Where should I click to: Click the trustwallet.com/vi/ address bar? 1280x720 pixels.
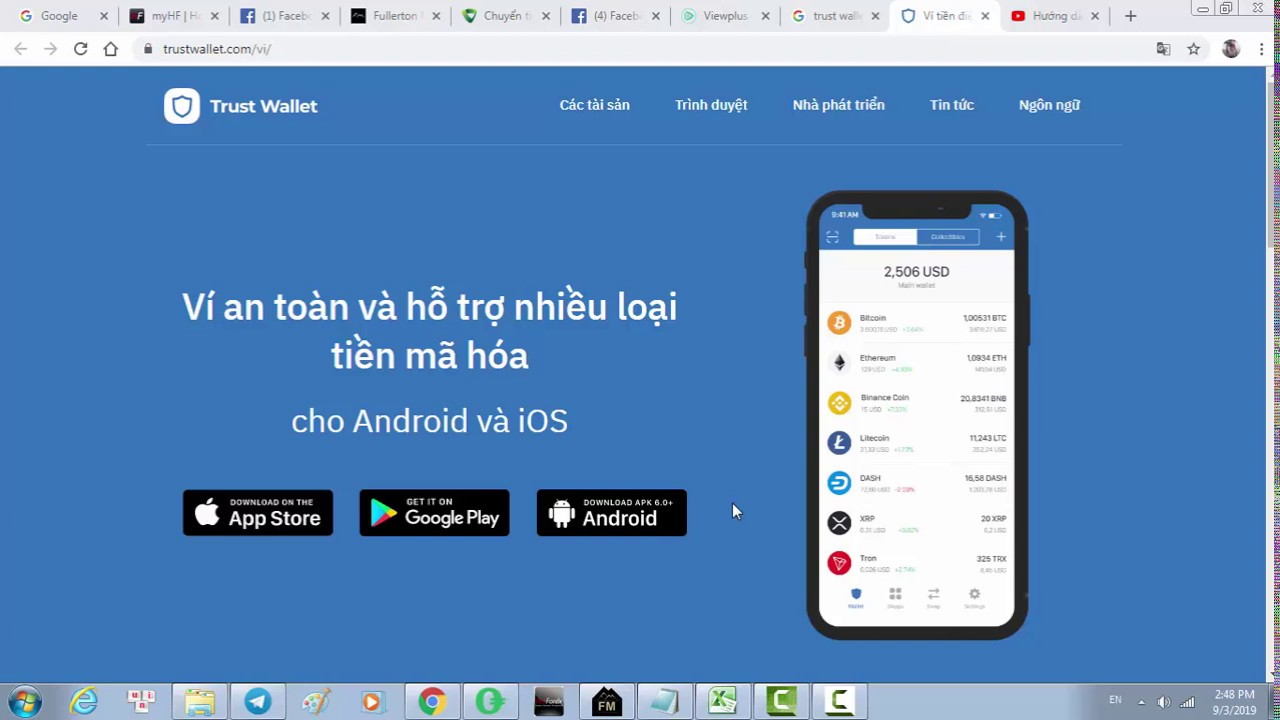[640, 49]
